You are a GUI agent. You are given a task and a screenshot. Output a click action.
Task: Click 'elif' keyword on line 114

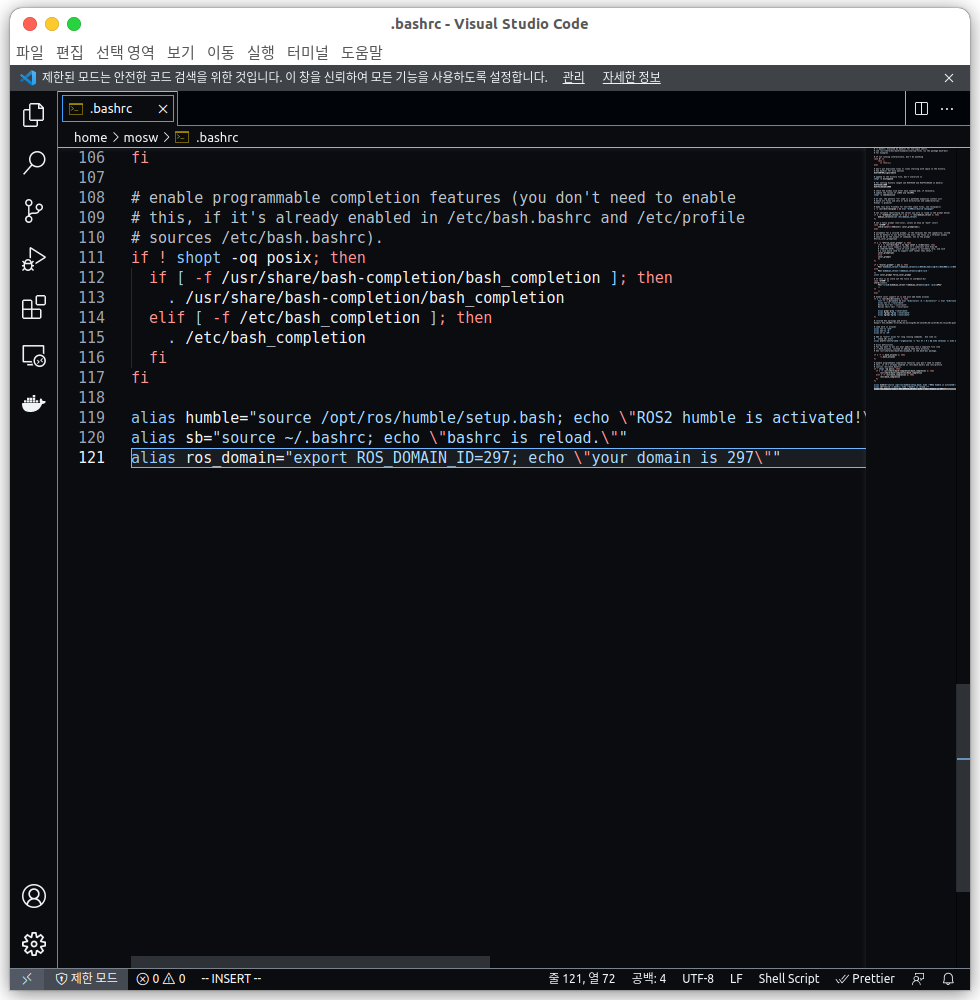pos(166,318)
